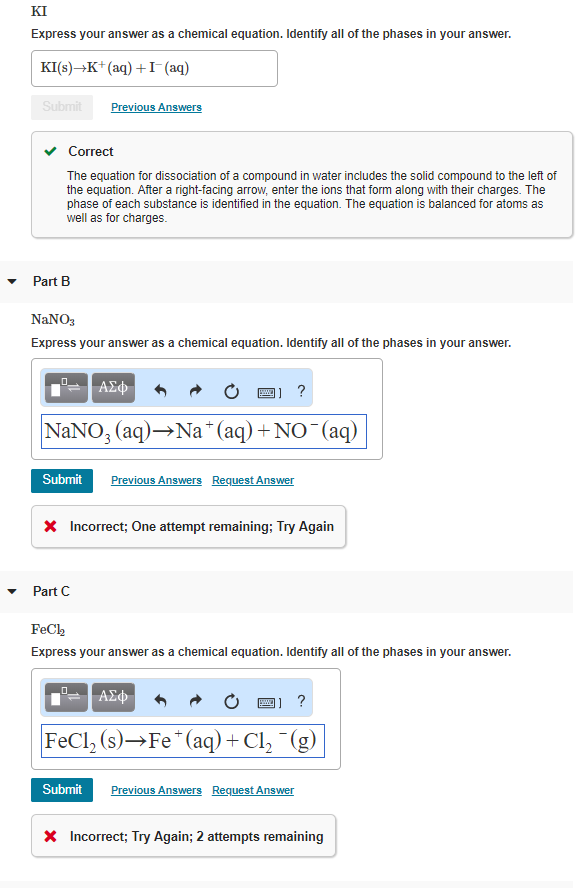Screen dimensions: 583x888
Task: Submit the FeCl2 dissociation answer
Action: click(x=61, y=789)
